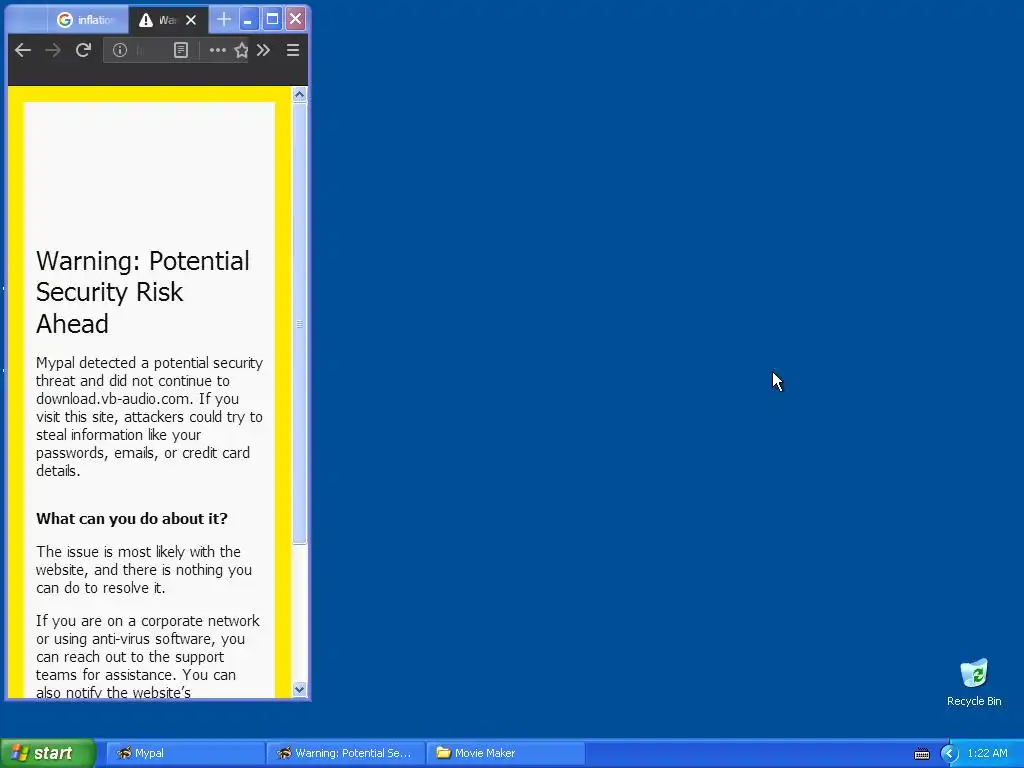Viewport: 1024px width, 768px height.
Task: Reload the current page
Action: pyautogui.click(x=83, y=50)
